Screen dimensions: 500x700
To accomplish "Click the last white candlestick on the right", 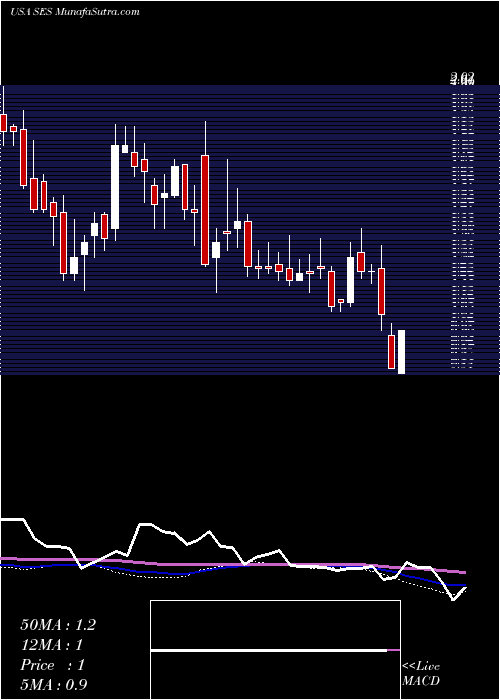I will [401, 352].
